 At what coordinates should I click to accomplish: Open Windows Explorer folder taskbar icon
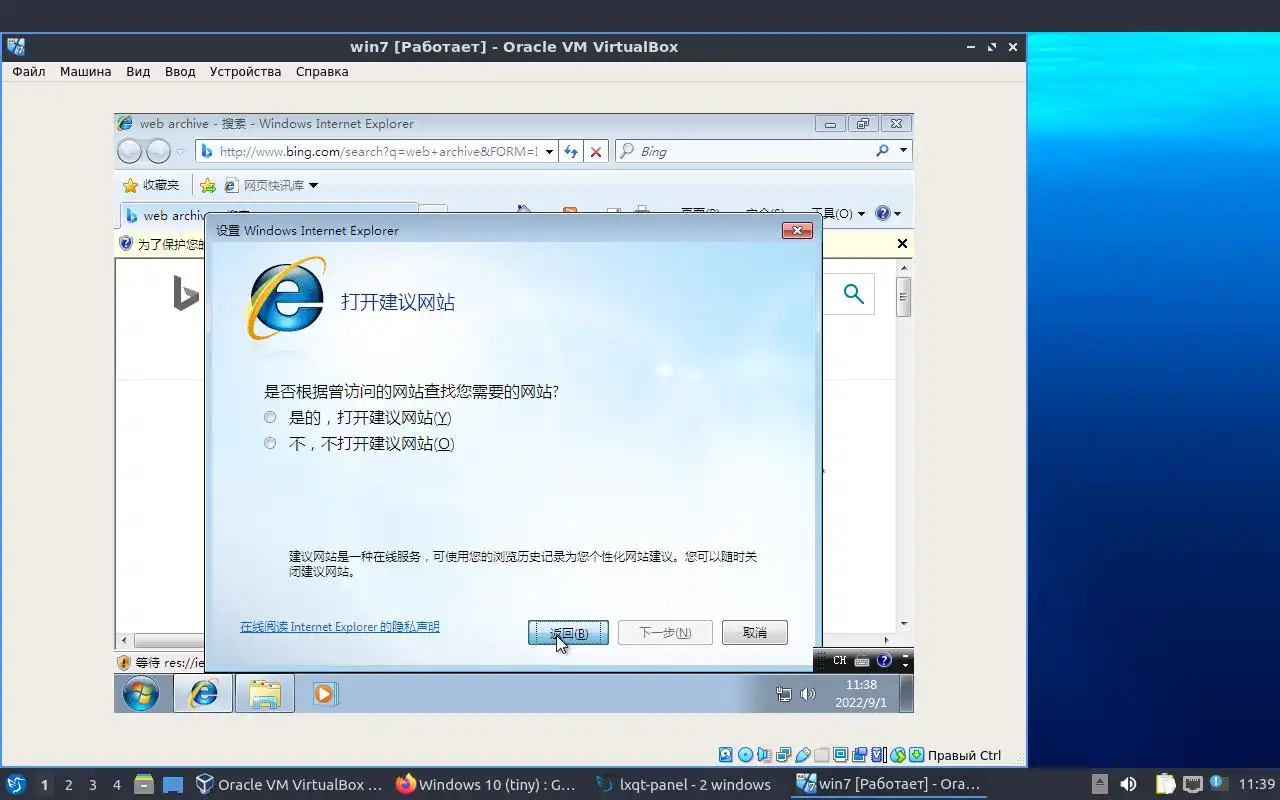[264, 693]
